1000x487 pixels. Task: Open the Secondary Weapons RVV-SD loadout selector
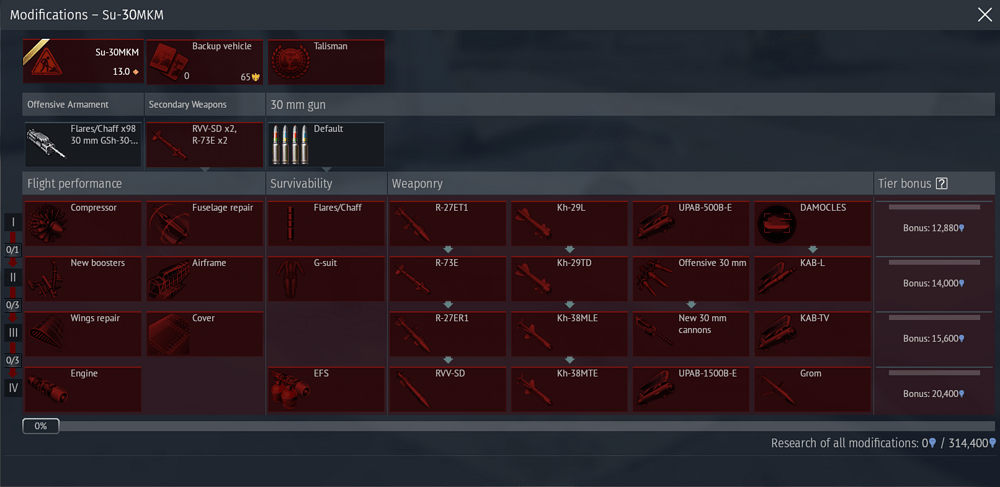tap(204, 144)
